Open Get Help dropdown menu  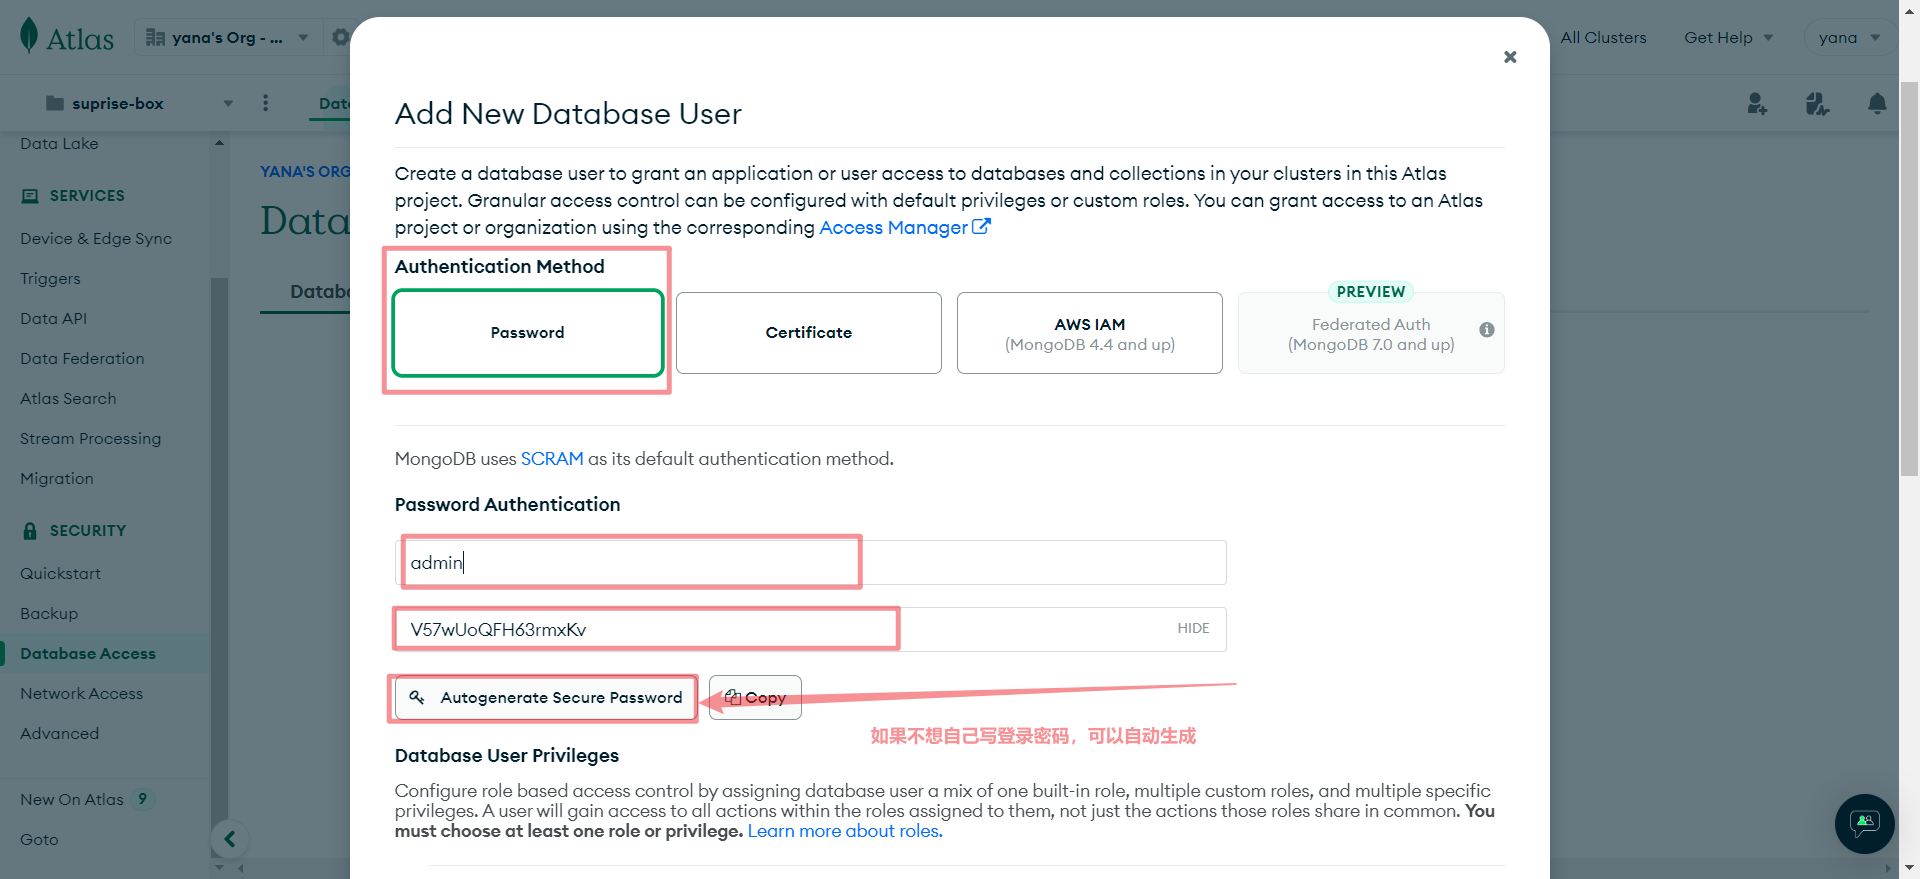click(1728, 38)
